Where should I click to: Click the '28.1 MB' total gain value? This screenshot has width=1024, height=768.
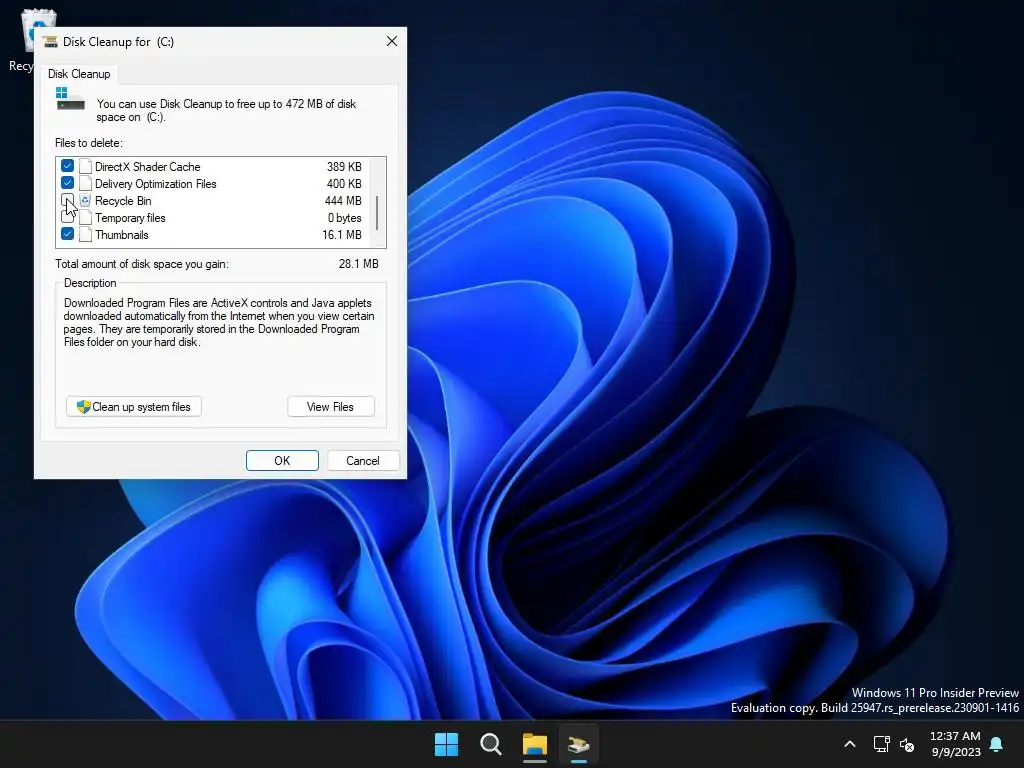coord(359,264)
